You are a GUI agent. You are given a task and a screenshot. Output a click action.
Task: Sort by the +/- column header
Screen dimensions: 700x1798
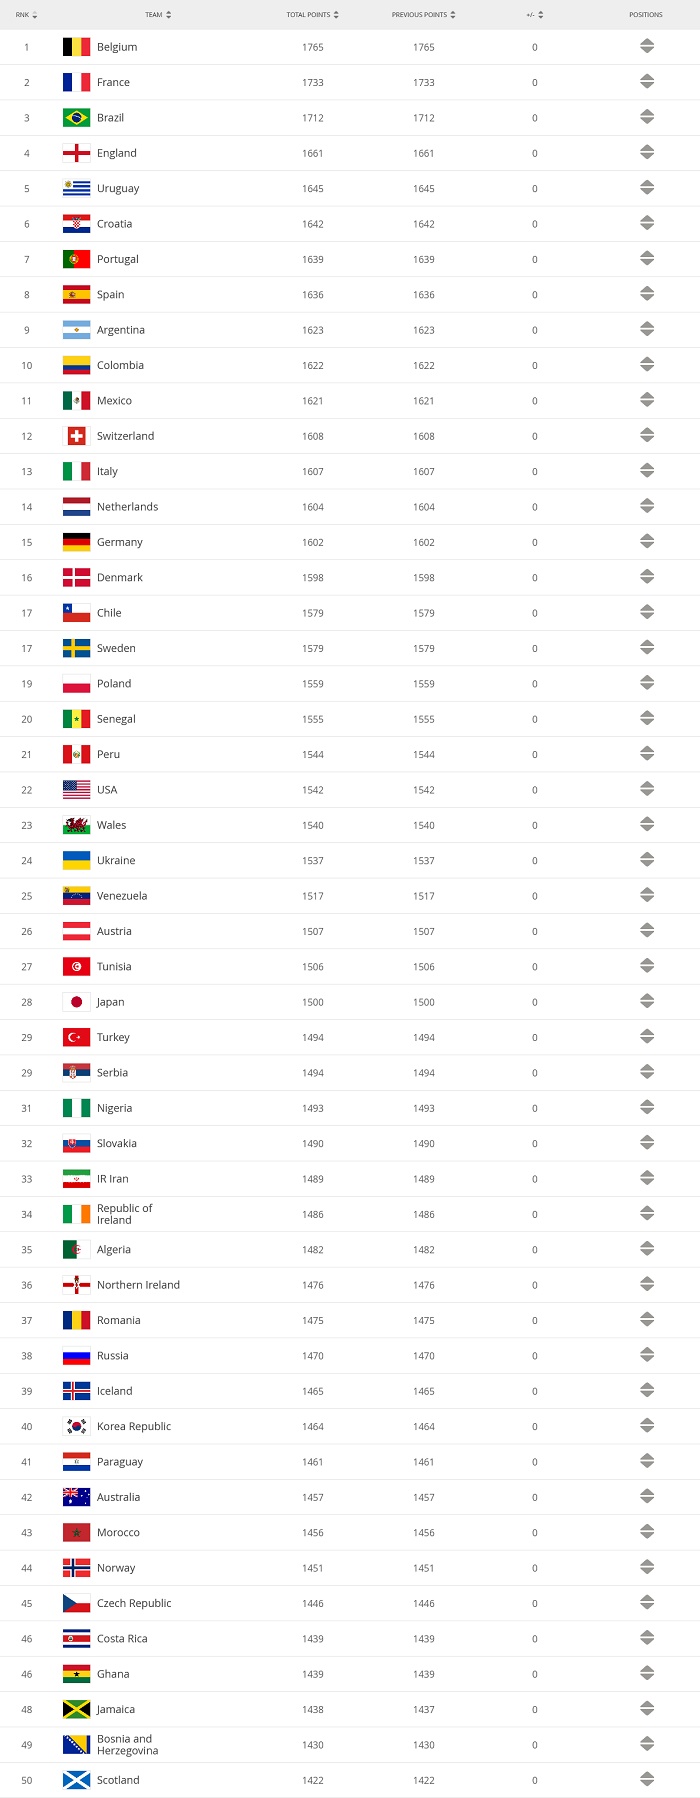pyautogui.click(x=535, y=15)
